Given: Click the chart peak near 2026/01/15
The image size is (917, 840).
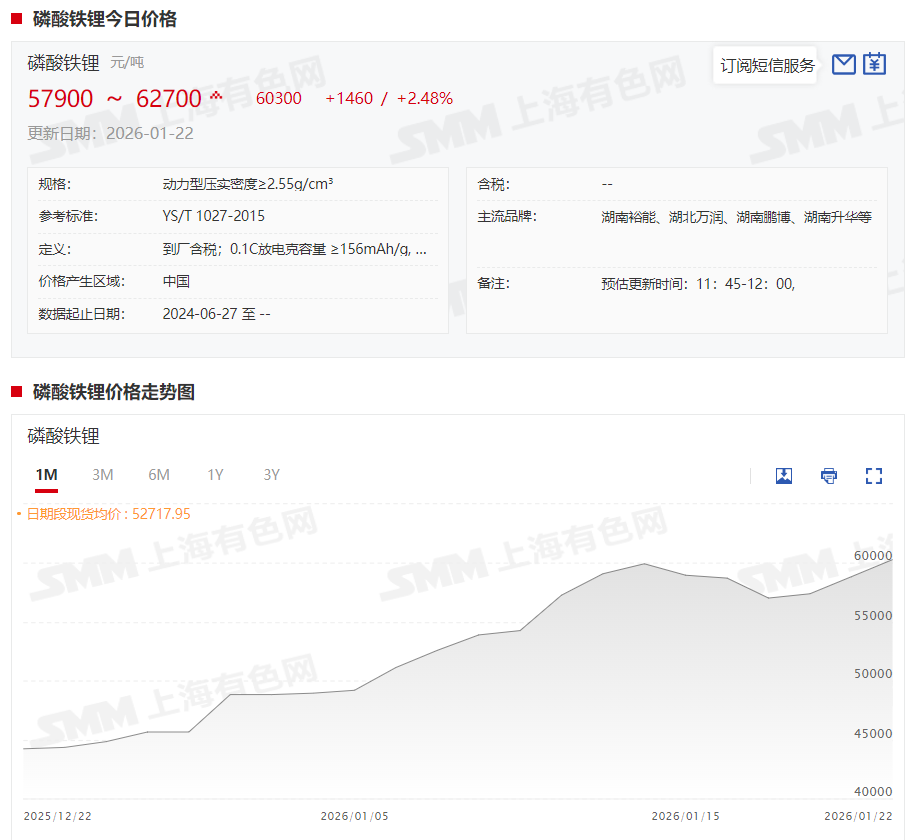Looking at the screenshot, I should coord(645,564).
